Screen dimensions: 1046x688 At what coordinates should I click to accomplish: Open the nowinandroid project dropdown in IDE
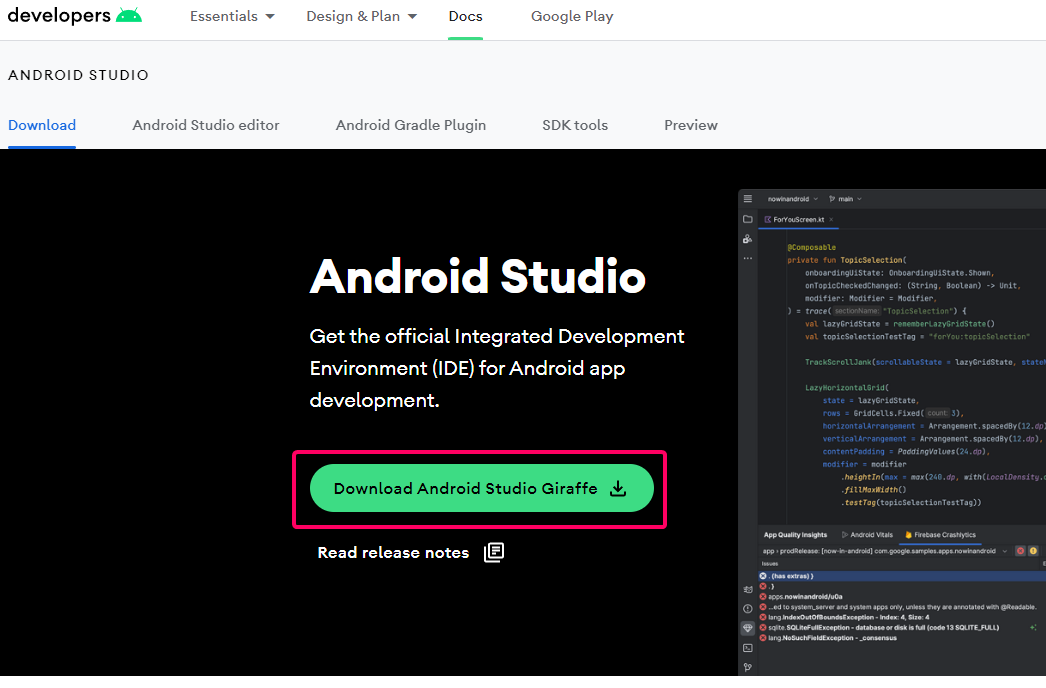pos(793,199)
